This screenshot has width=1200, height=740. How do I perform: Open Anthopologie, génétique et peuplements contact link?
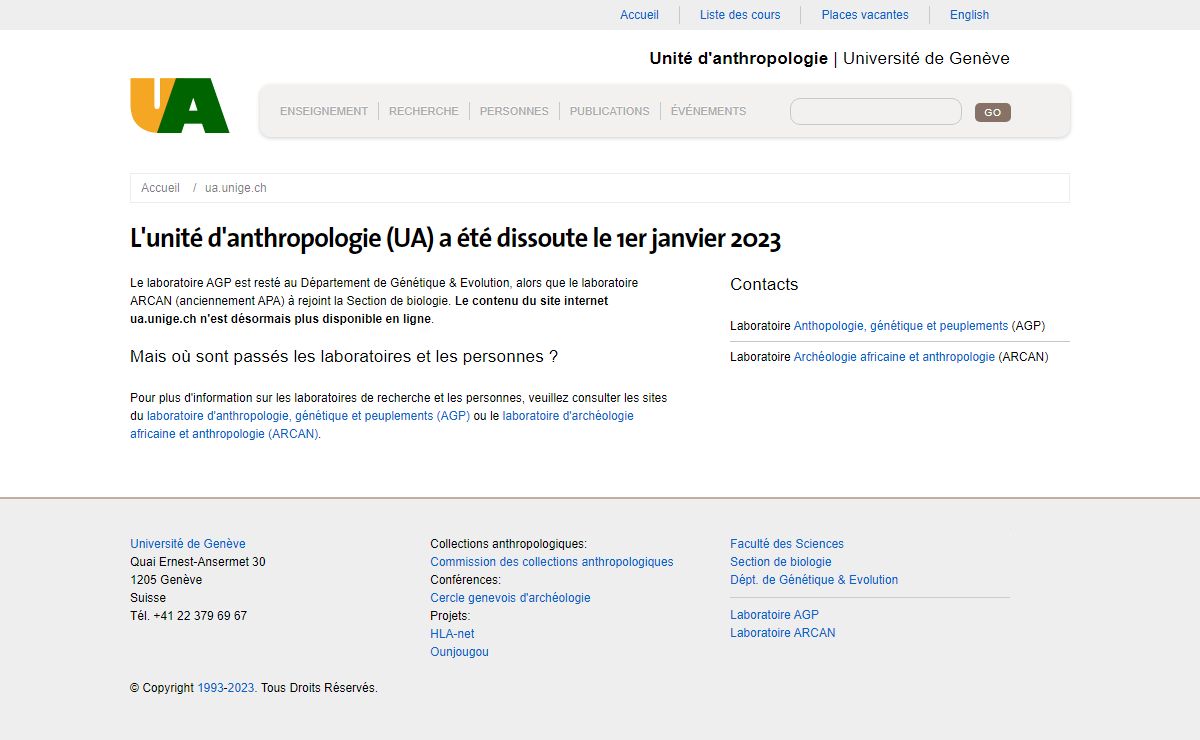(901, 326)
